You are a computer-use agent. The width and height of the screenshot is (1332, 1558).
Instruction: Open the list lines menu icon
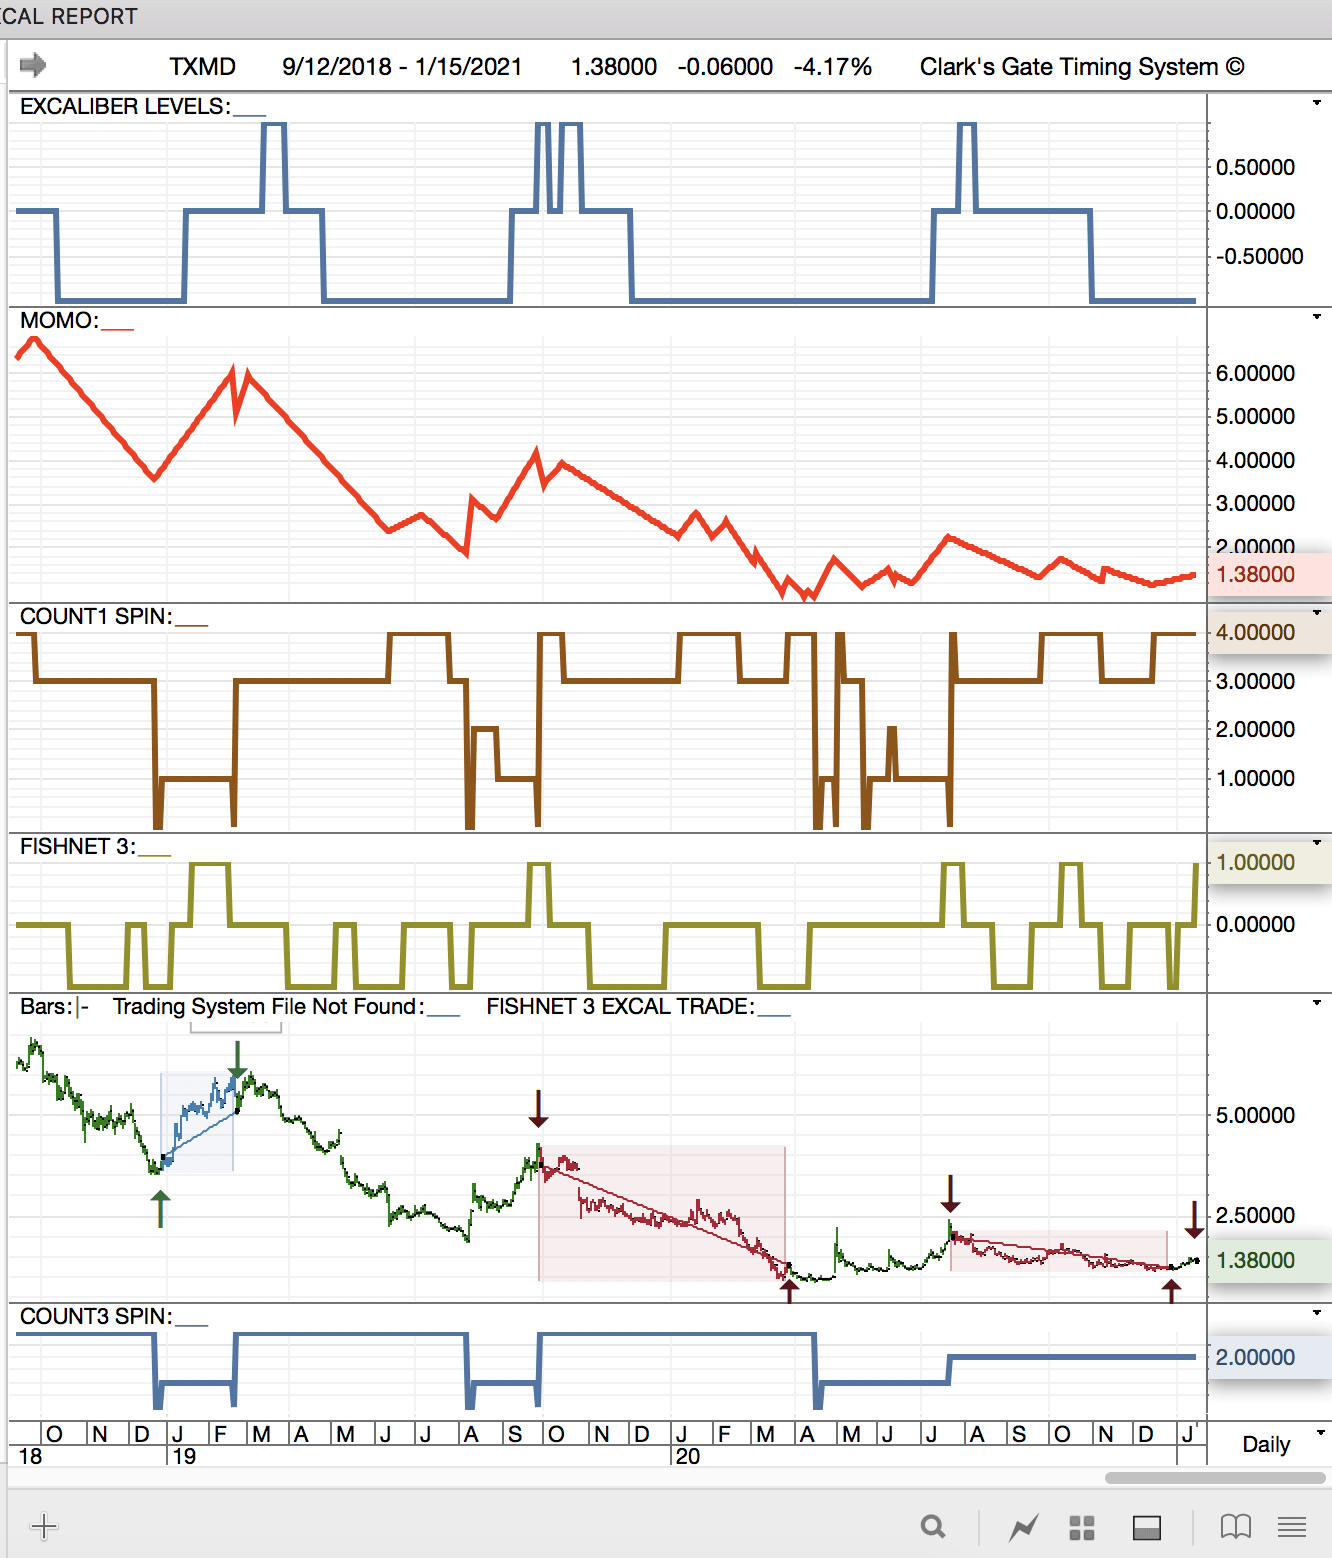[1292, 1527]
